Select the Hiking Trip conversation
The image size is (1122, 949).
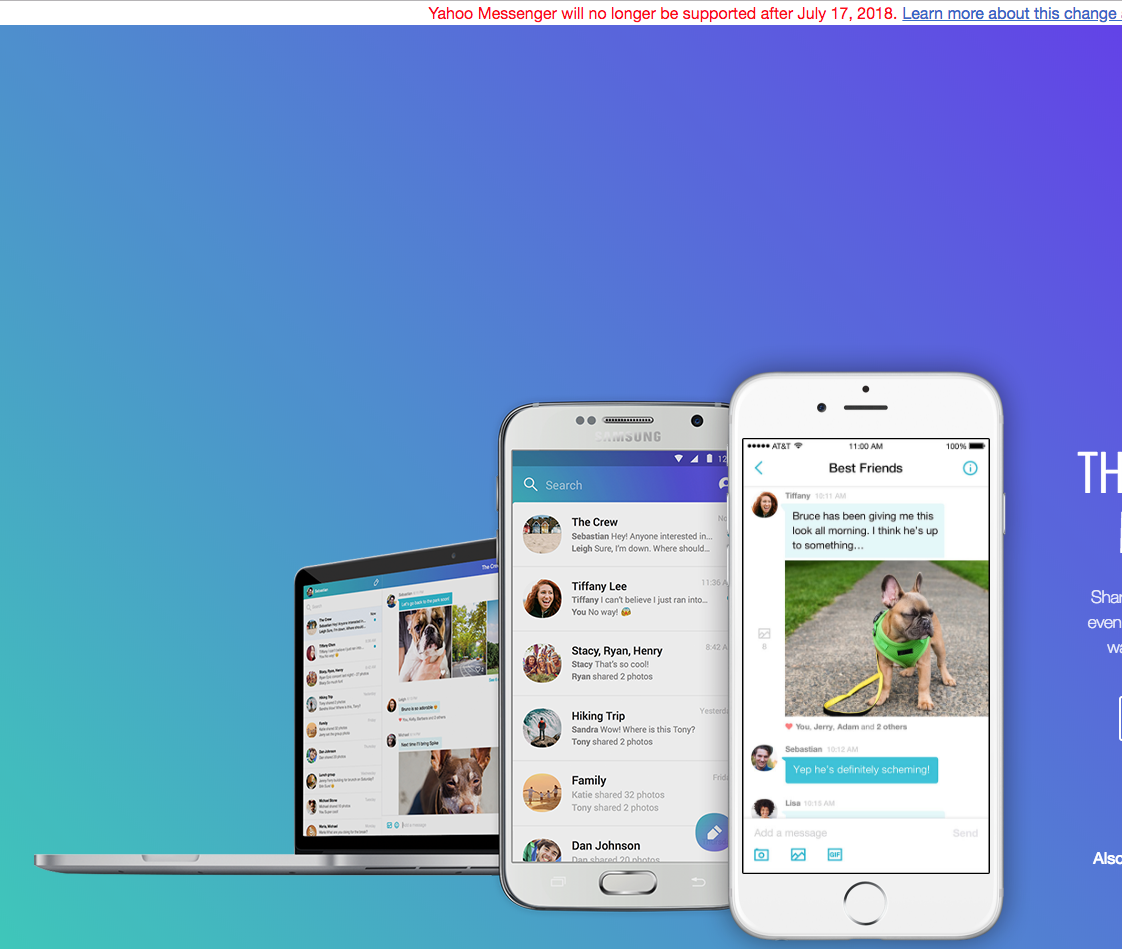pyautogui.click(x=620, y=728)
